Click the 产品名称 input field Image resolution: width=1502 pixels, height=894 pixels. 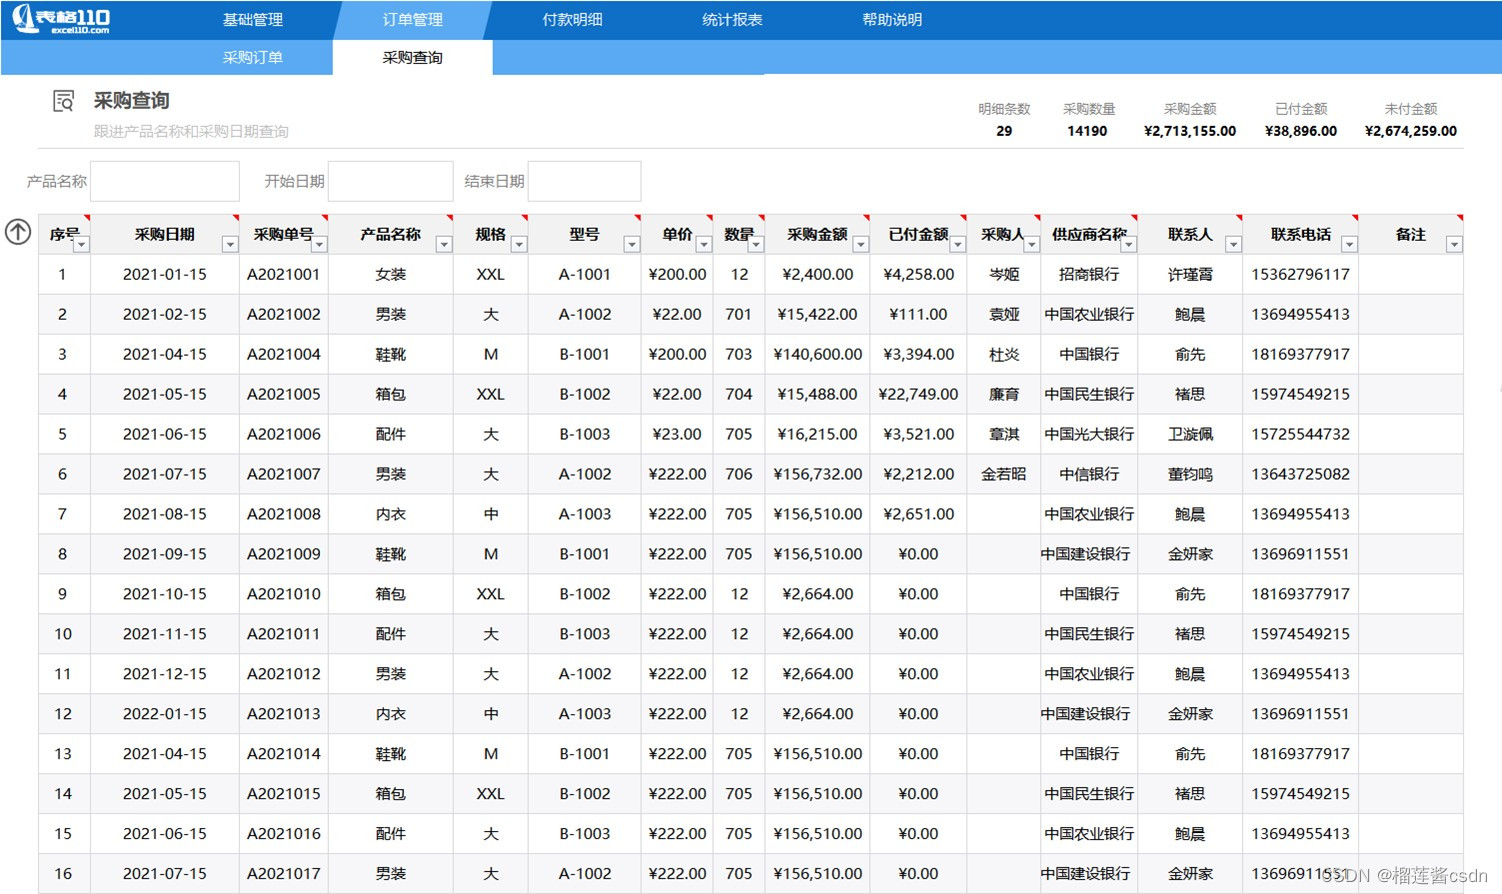click(165, 181)
